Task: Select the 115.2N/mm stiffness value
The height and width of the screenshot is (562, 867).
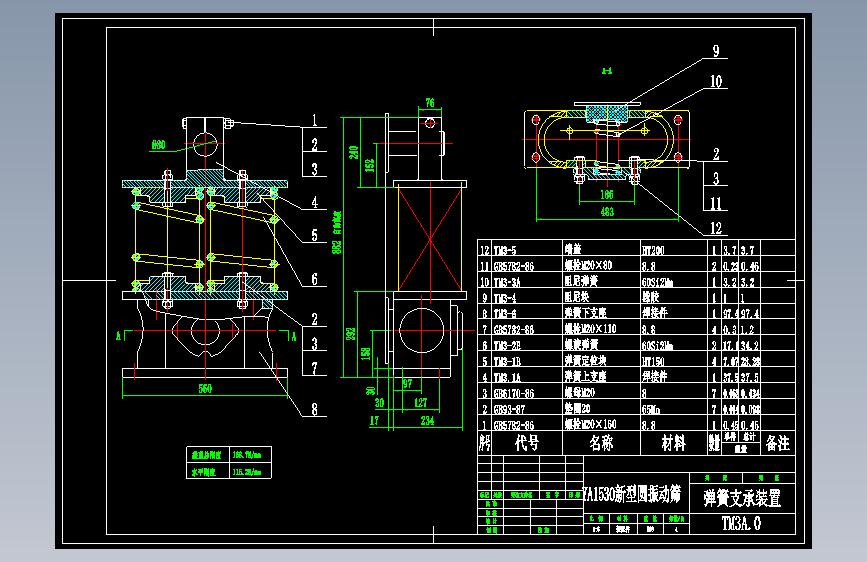Action: (x=247, y=472)
